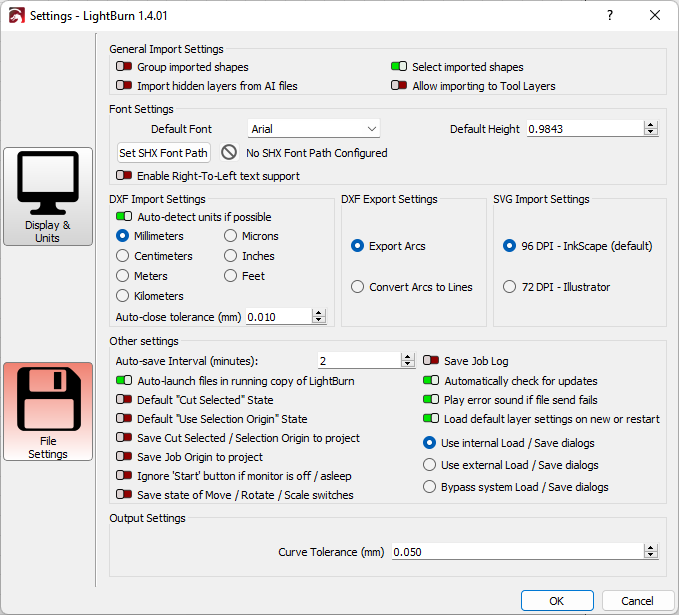Screen dimensions: 679x615
Task: Confirm settings with OK button
Action: coord(557,601)
